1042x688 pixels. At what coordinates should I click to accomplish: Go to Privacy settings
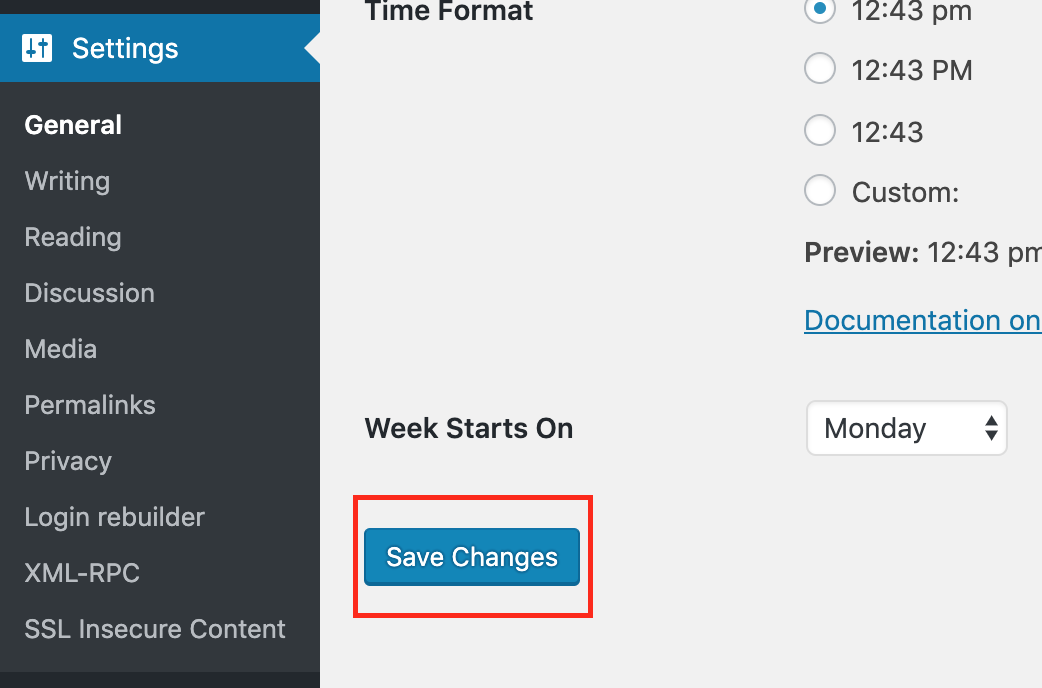[x=68, y=461]
